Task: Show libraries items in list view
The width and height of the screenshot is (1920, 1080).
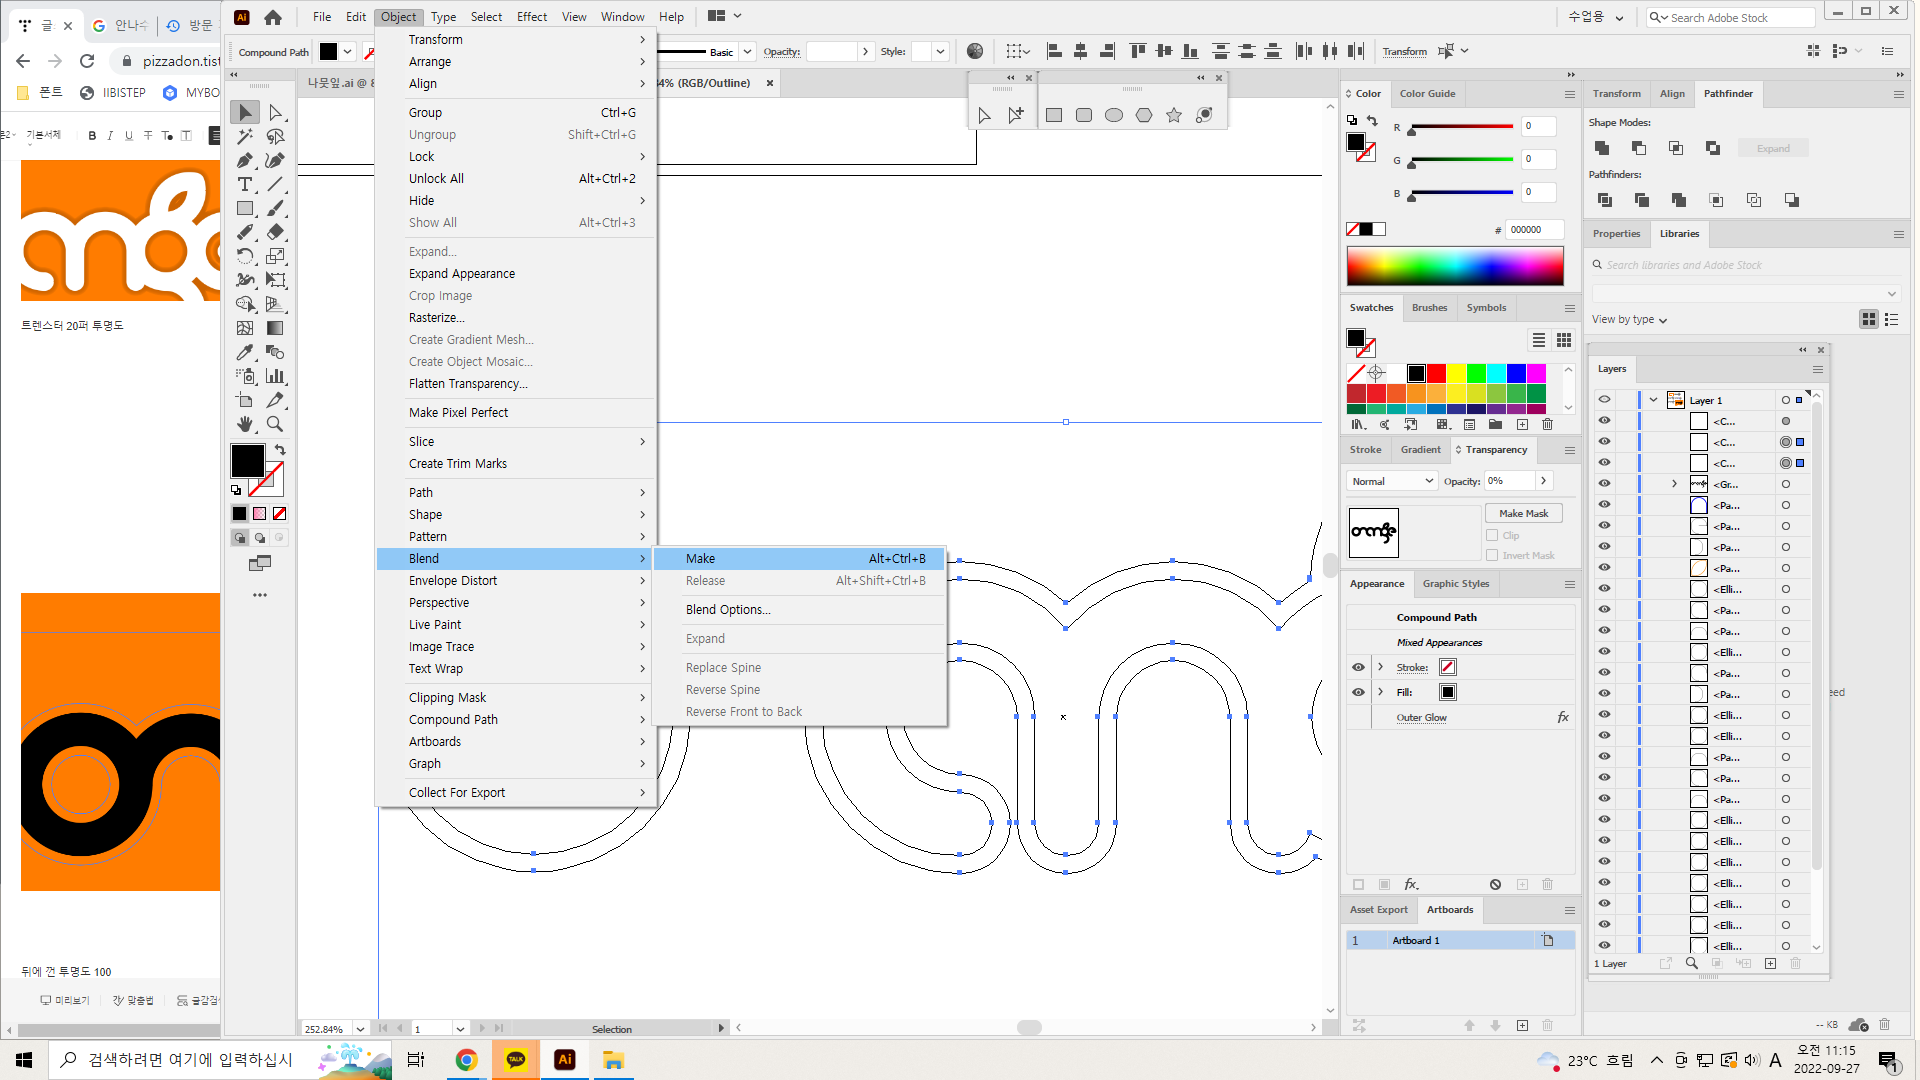Action: pos(1891,319)
